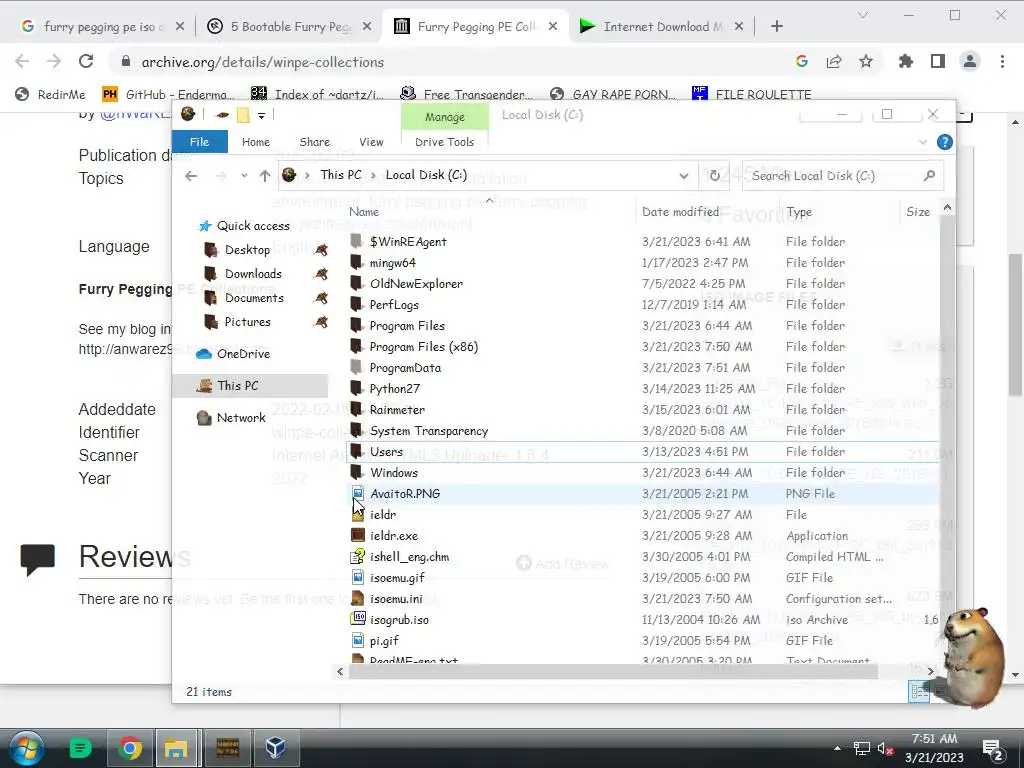Select the isoemu.gif file icon
Screen dimensions: 1024x768
tap(358, 577)
